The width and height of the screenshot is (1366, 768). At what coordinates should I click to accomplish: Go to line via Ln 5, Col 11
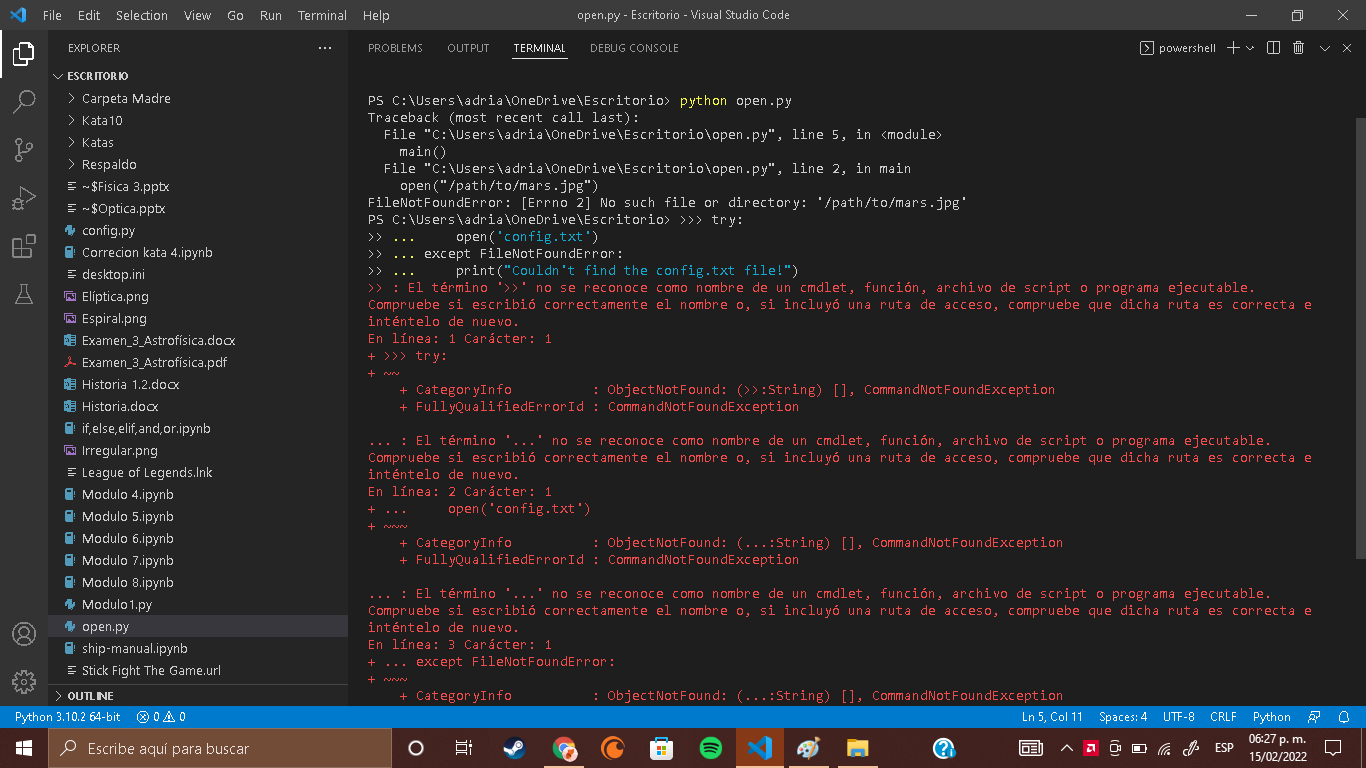(x=1052, y=717)
